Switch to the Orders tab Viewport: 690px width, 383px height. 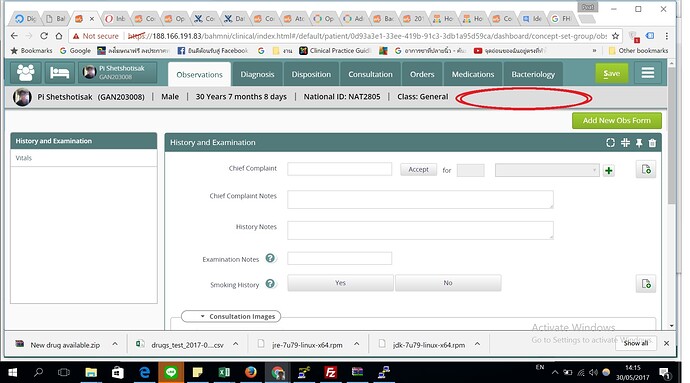pos(422,74)
